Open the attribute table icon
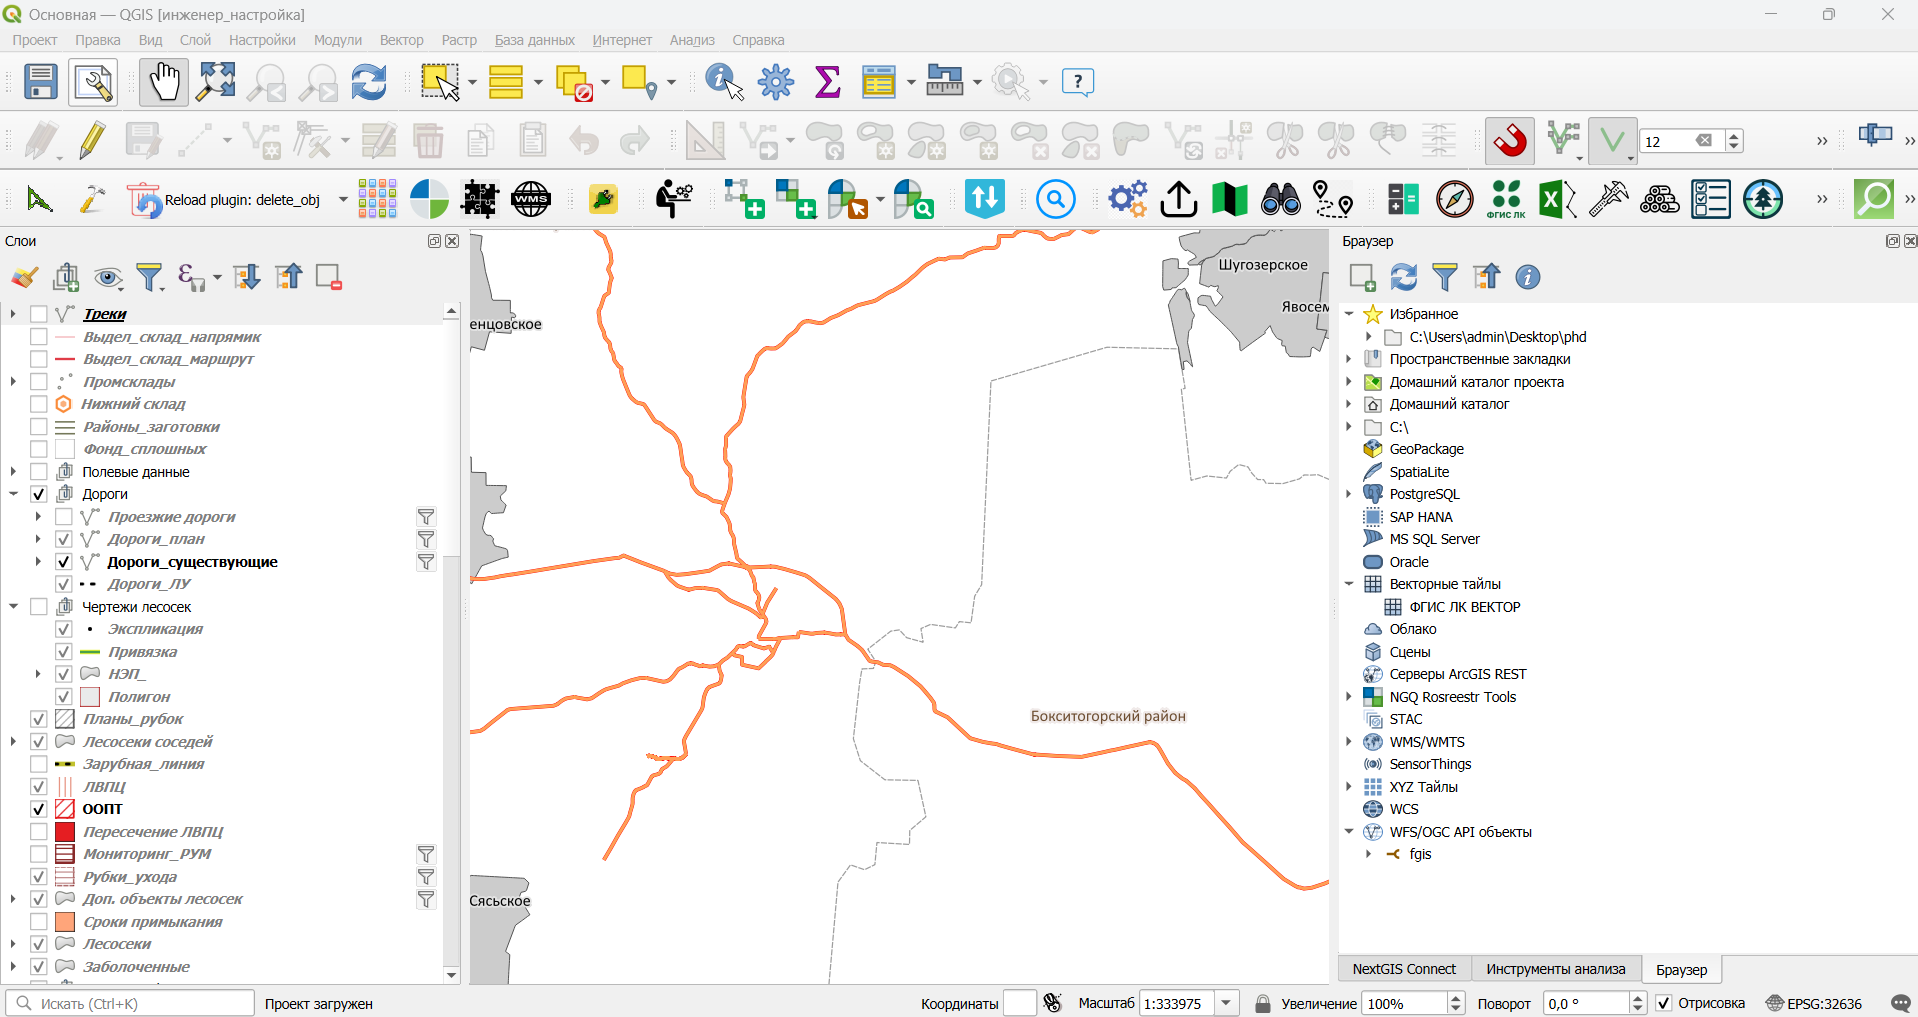Screen dimensions: 1918x1017 pyautogui.click(x=879, y=82)
